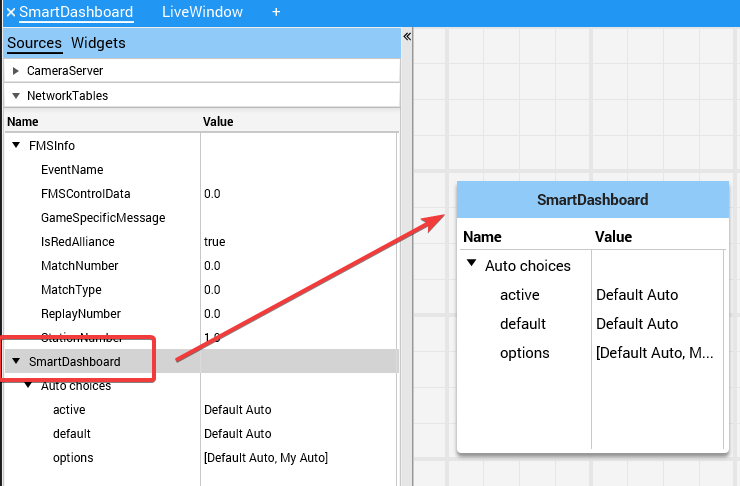Expand the CameraServer section
Image resolution: width=740 pixels, height=486 pixels.
point(16,71)
